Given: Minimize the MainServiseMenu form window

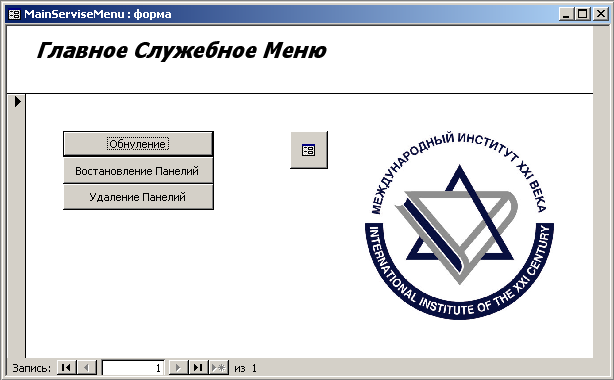Looking at the screenshot, I should pos(566,14).
